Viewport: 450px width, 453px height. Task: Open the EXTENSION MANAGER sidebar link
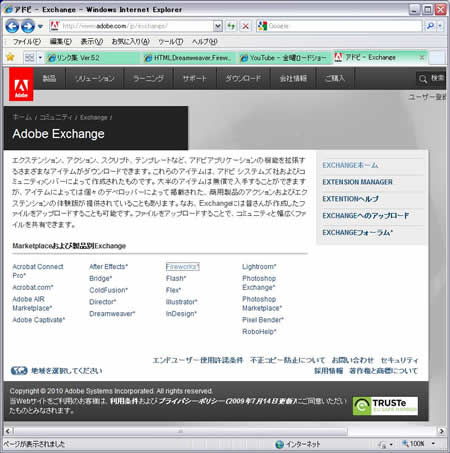click(357, 182)
